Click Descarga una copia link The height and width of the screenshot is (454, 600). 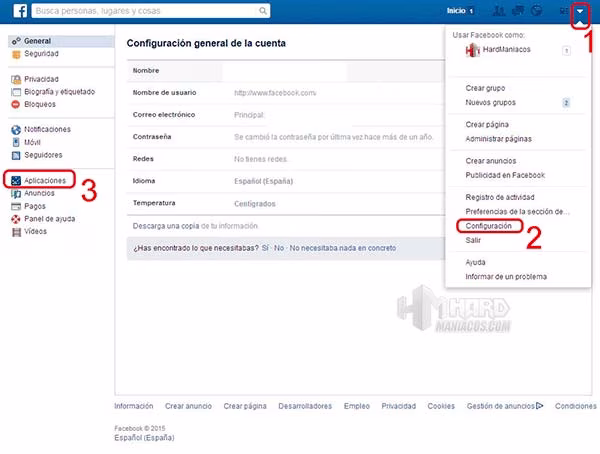(166, 226)
